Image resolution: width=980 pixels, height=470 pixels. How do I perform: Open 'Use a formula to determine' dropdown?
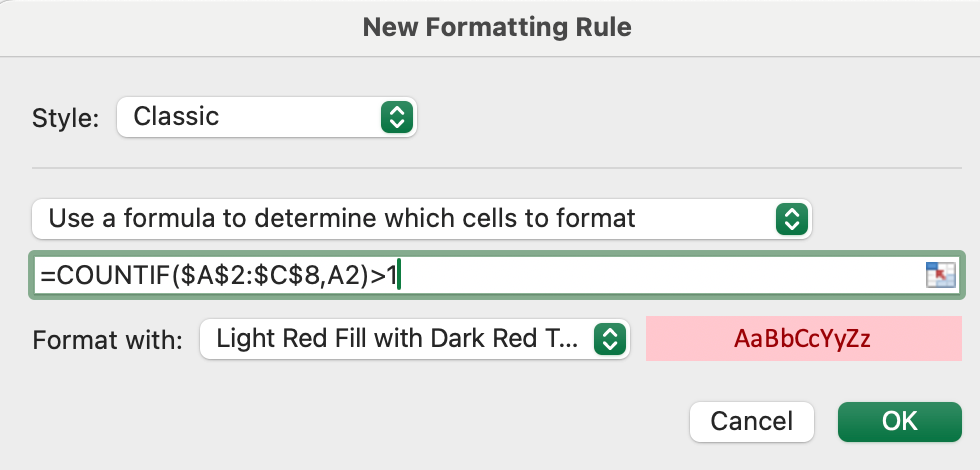[422, 219]
